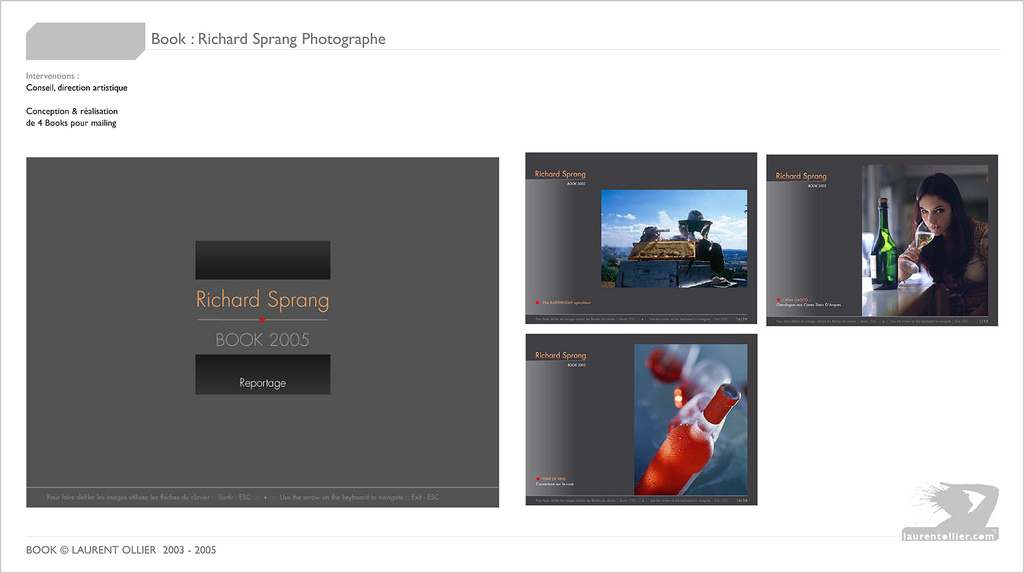Open the large Richard Sprang Book 2005 cover image
1024x573 pixels.
pos(263,332)
